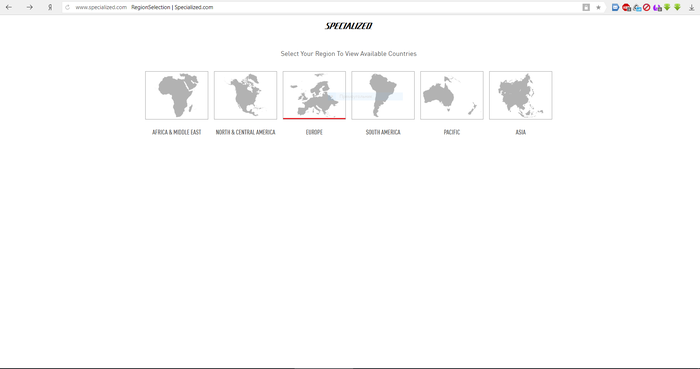Open the red prohibited-circle extension icon
This screenshot has height=369, width=700.
click(x=646, y=7)
